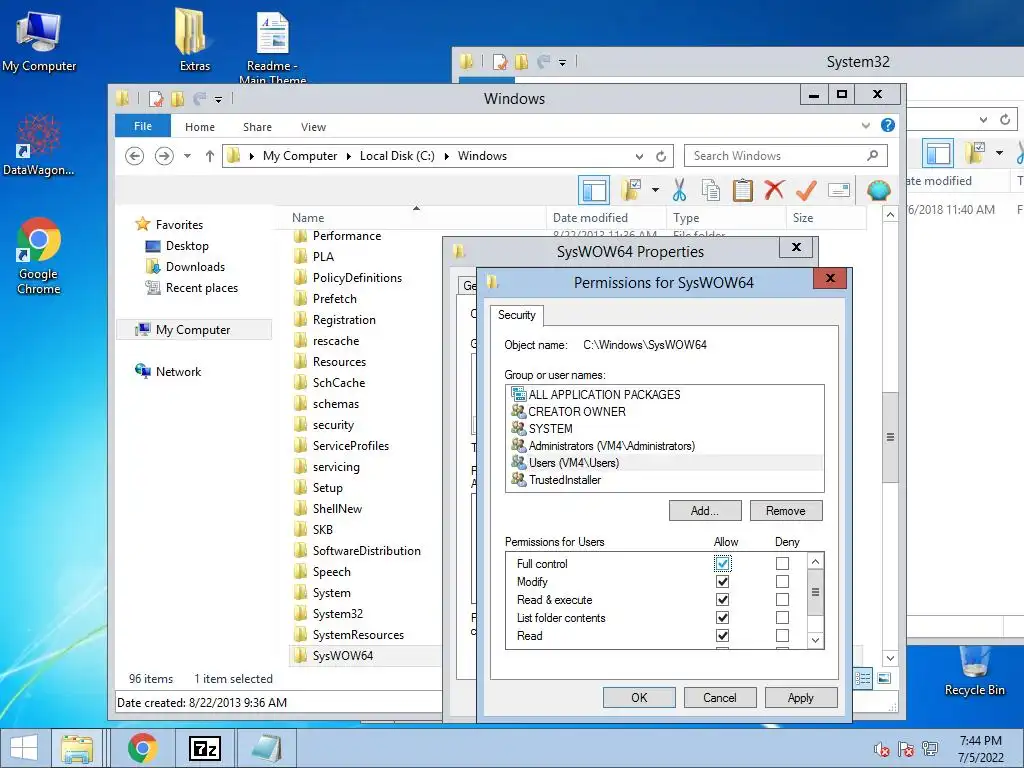
Task: Expand the Local Disk (C:) breadcrumb arrow
Action: 447,156
